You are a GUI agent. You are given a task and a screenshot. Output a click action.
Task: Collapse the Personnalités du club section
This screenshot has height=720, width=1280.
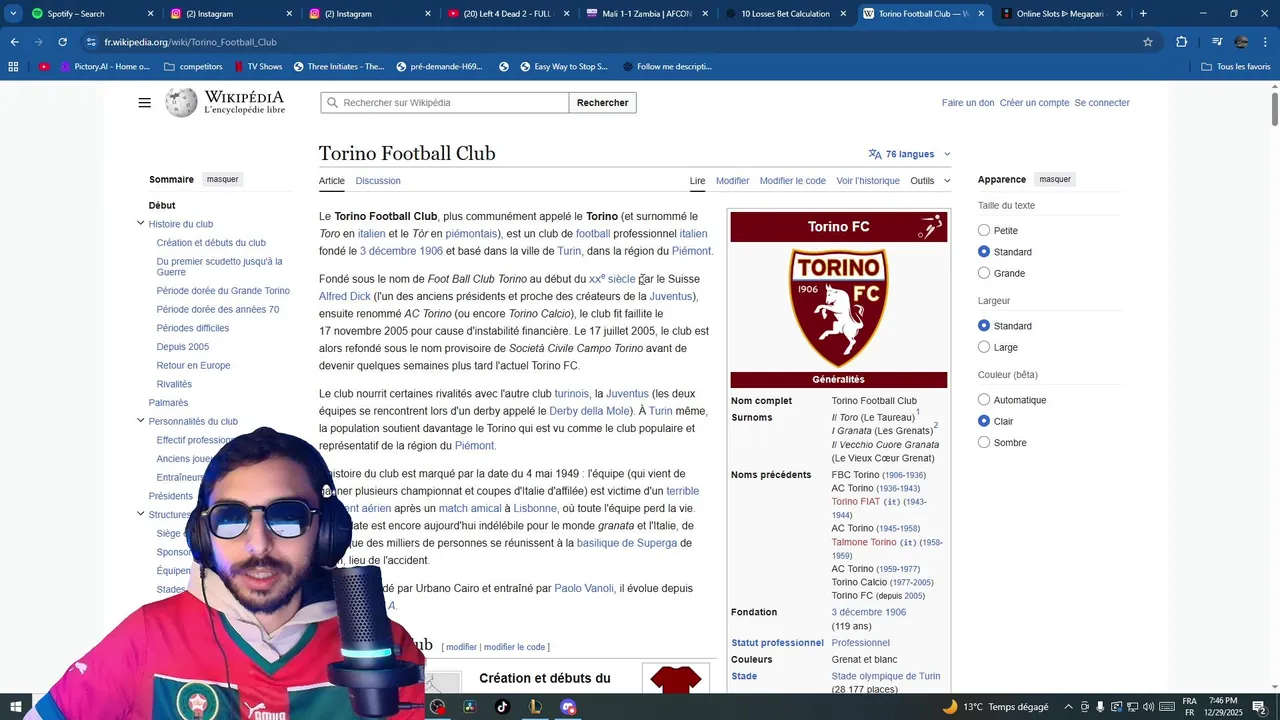[x=141, y=420]
